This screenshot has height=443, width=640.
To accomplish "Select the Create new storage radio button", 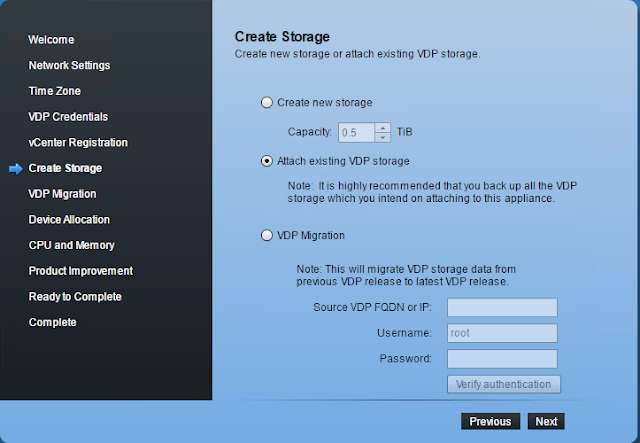I will point(266,102).
